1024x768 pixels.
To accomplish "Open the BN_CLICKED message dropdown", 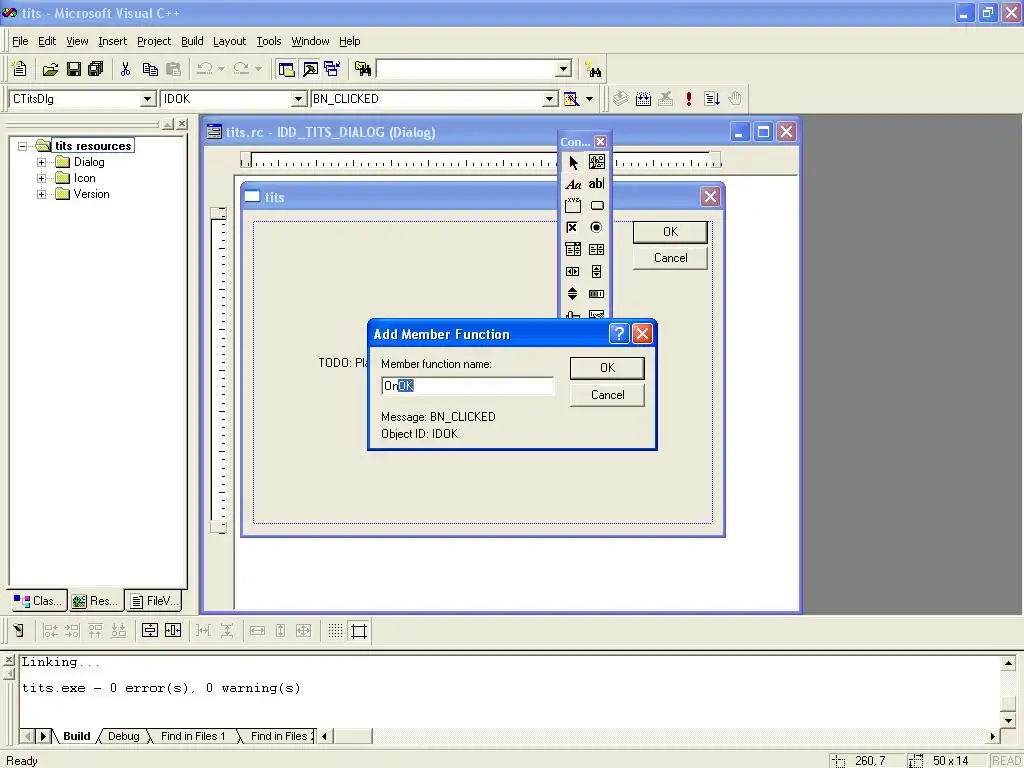I will [x=550, y=99].
